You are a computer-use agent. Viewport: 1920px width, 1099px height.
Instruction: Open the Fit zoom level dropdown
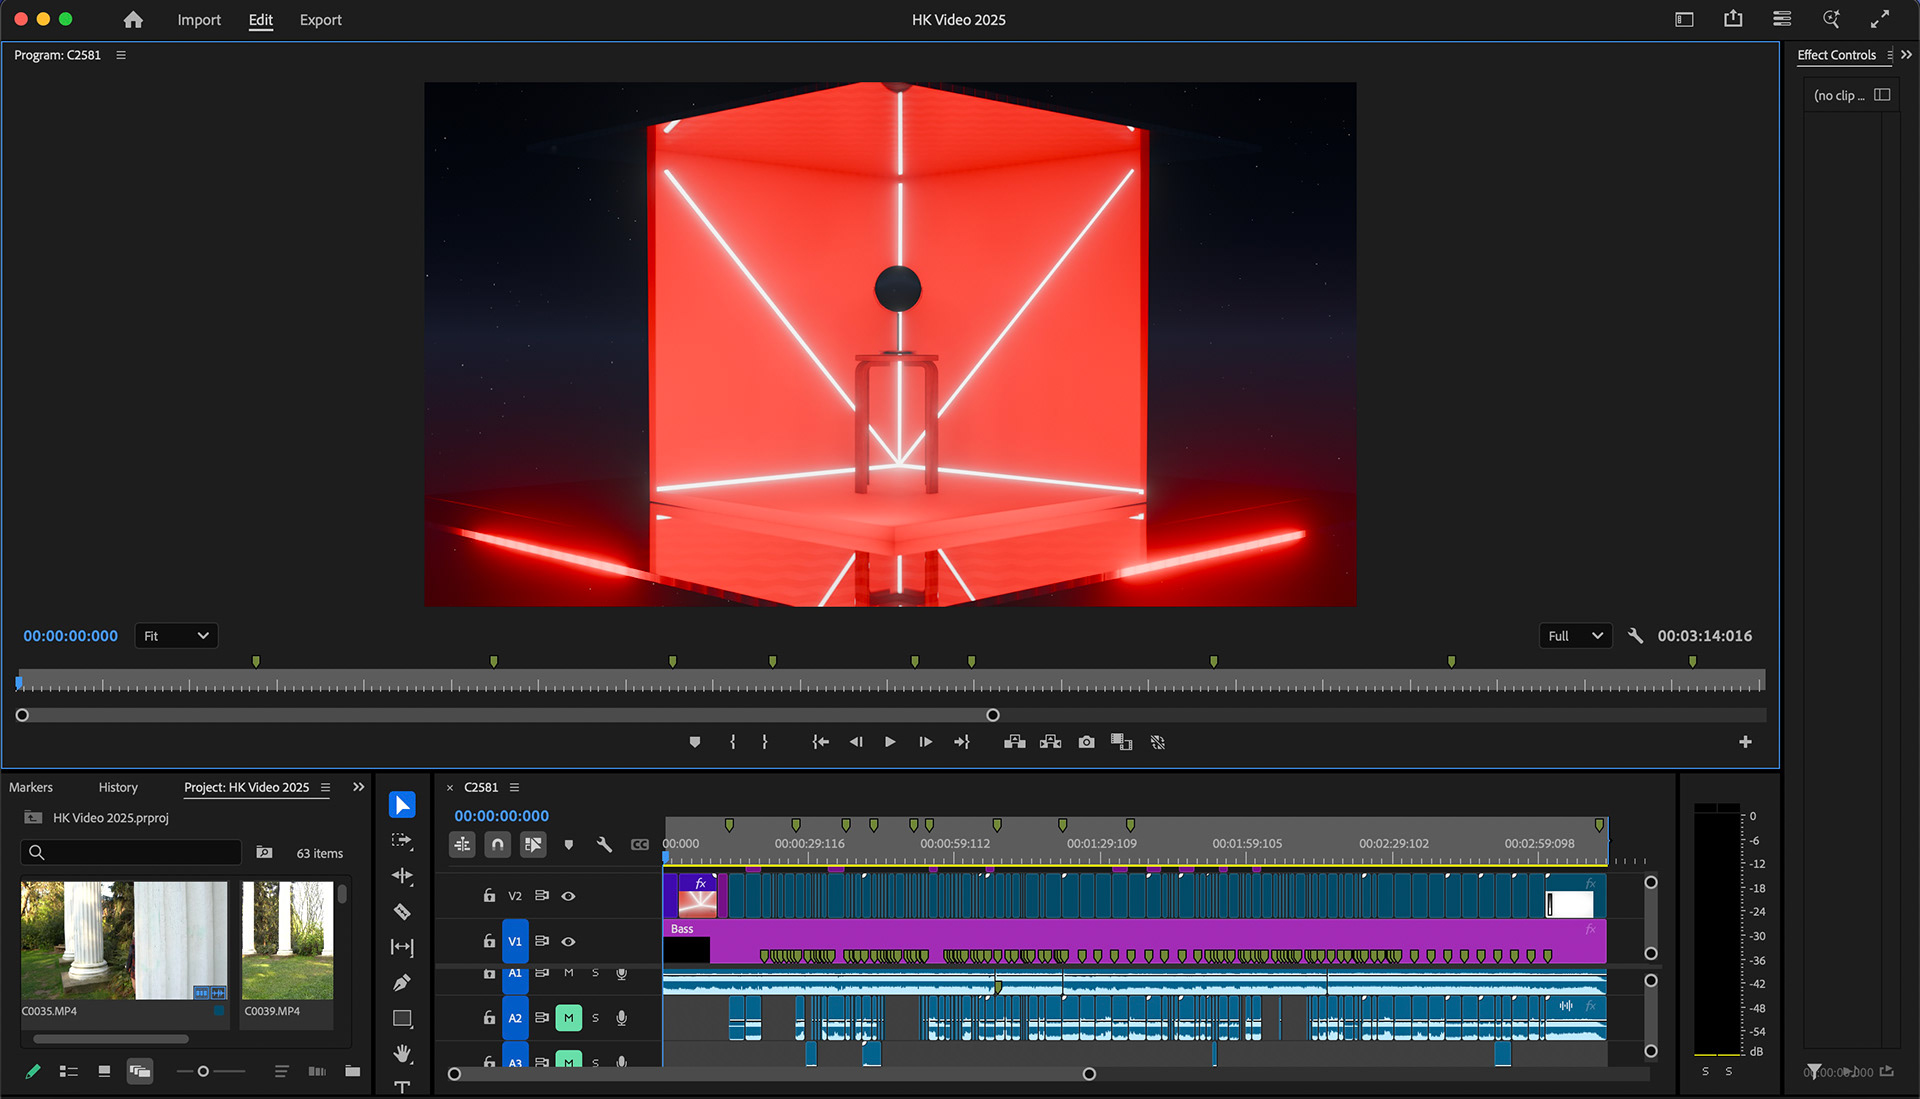pos(176,636)
